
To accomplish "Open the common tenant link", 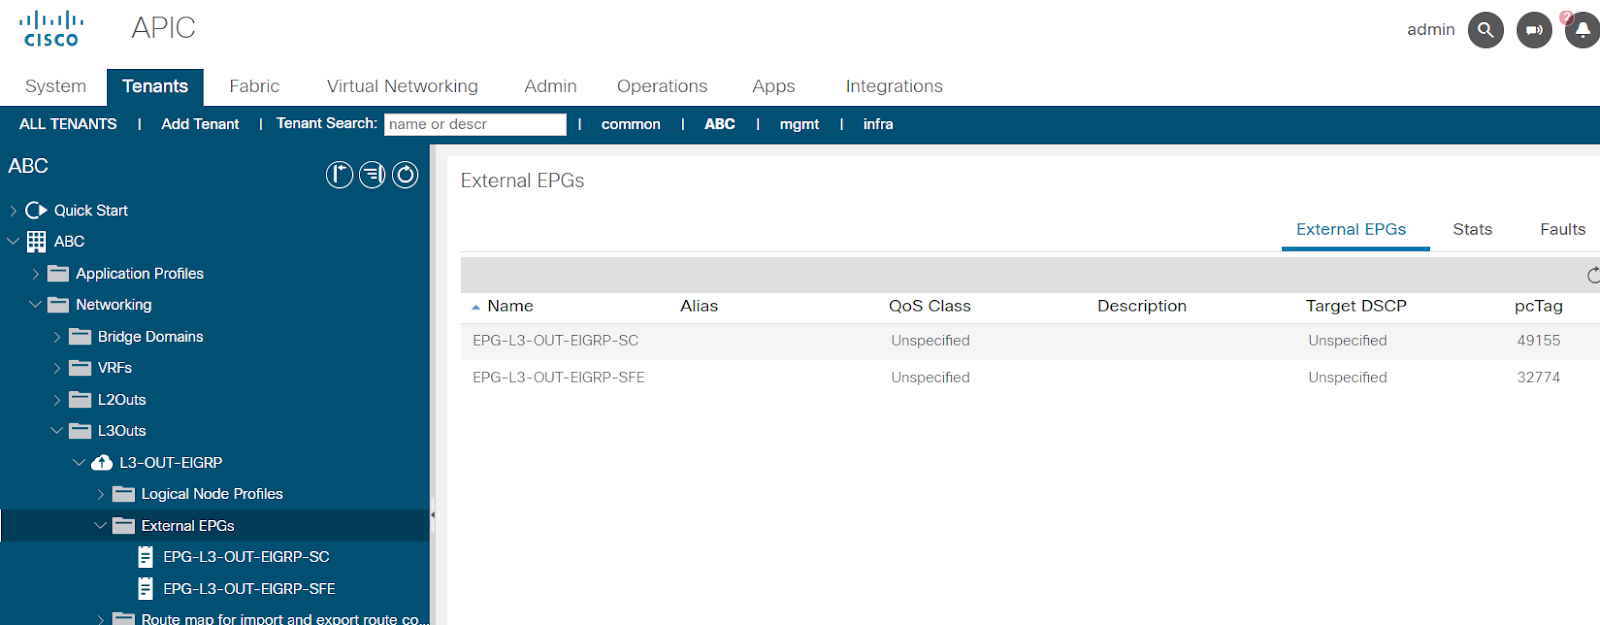I will (x=631, y=124).
